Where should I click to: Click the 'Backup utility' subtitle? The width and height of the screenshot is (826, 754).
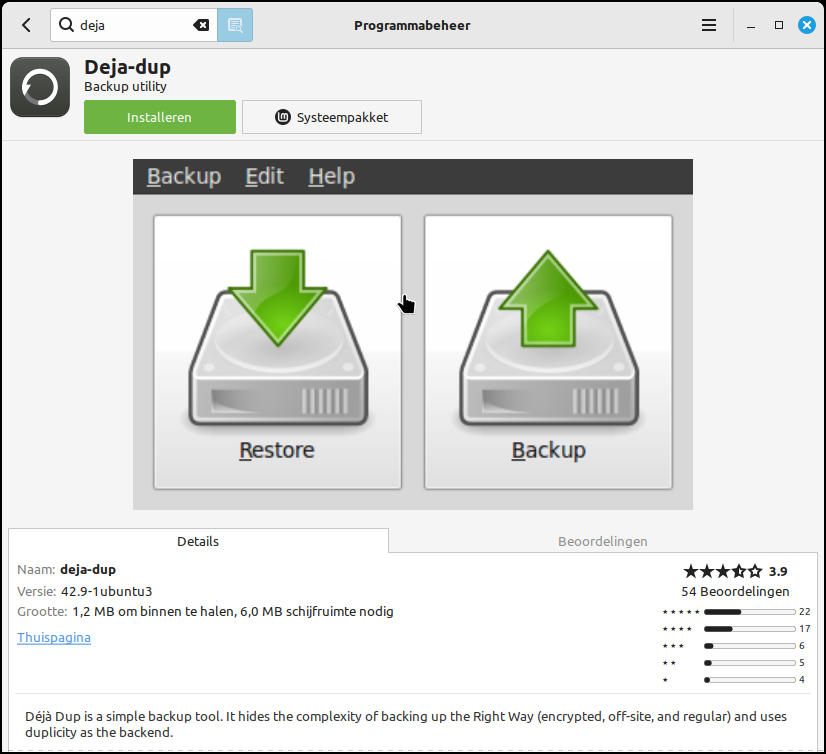click(125, 86)
